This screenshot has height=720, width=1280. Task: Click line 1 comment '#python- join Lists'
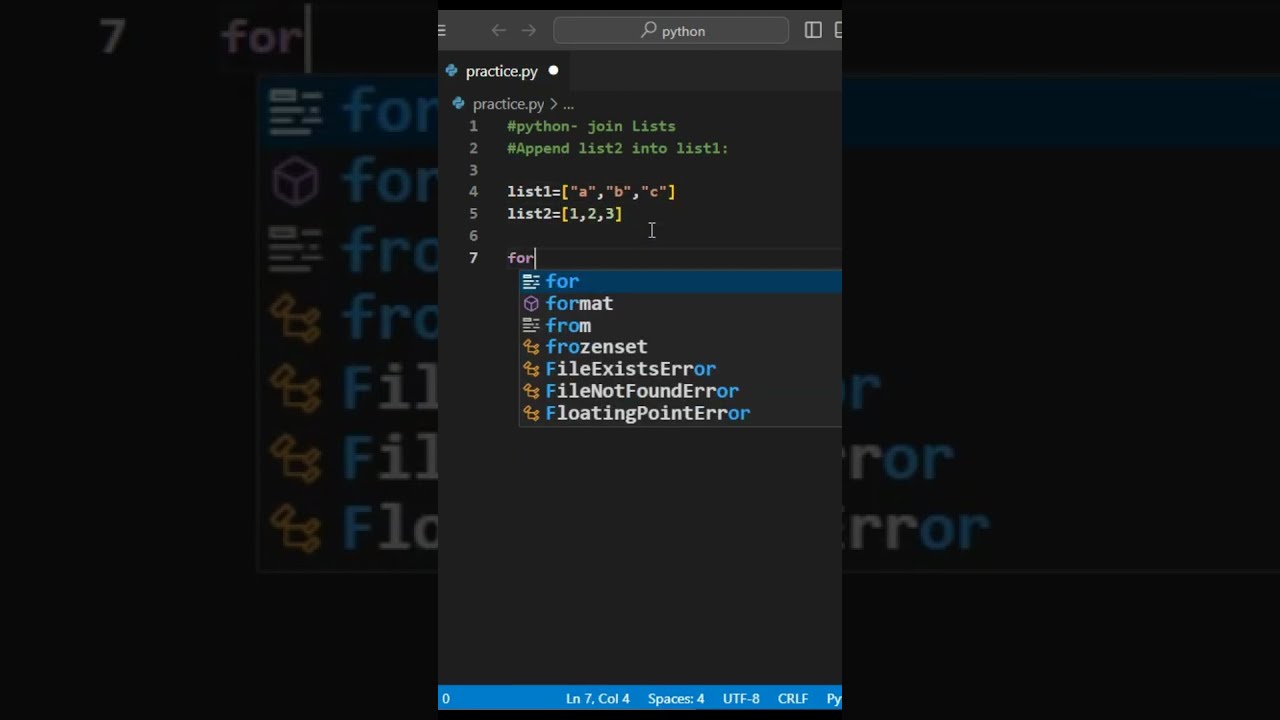click(591, 126)
